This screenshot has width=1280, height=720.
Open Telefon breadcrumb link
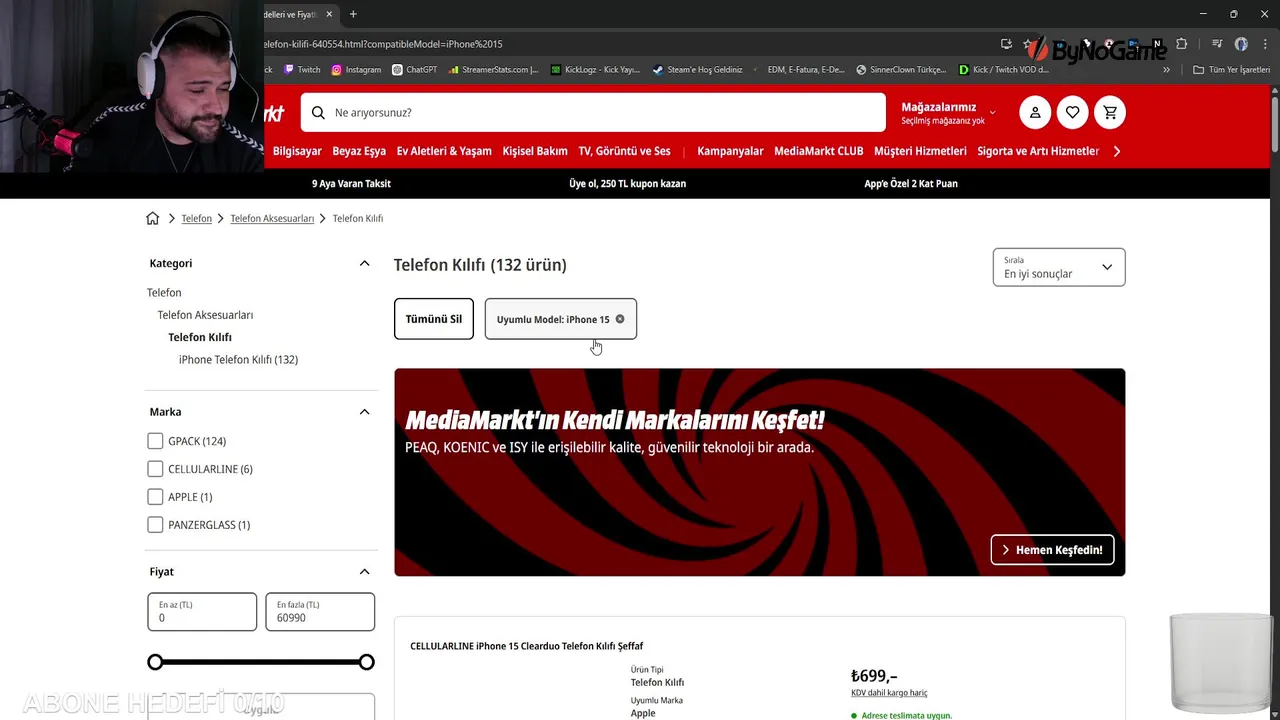click(196, 218)
